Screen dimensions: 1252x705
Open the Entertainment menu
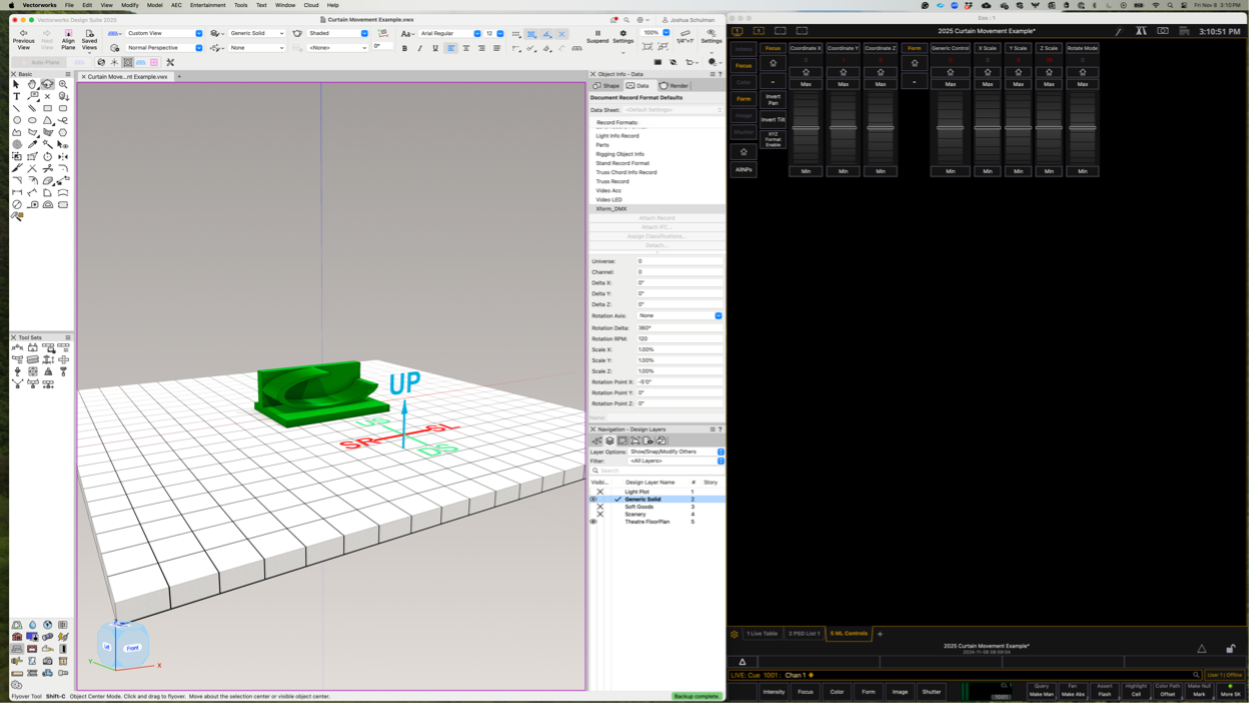tap(207, 5)
